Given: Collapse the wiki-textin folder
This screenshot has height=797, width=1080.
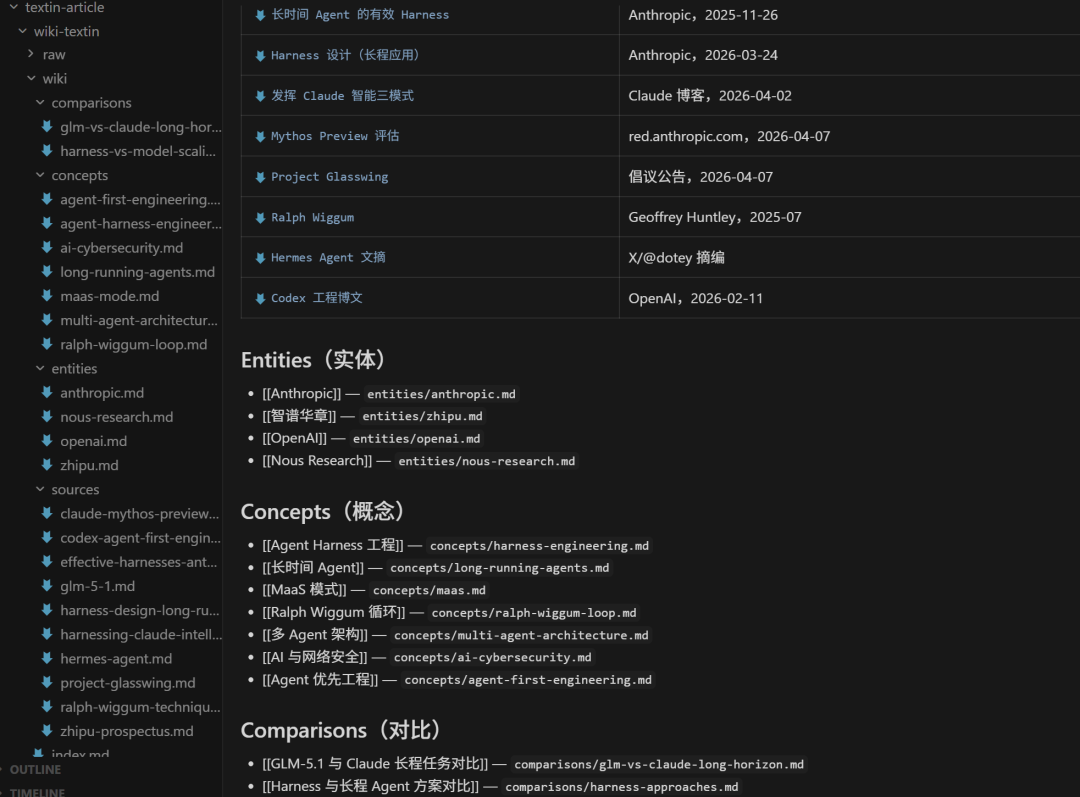Looking at the screenshot, I should click(x=23, y=31).
